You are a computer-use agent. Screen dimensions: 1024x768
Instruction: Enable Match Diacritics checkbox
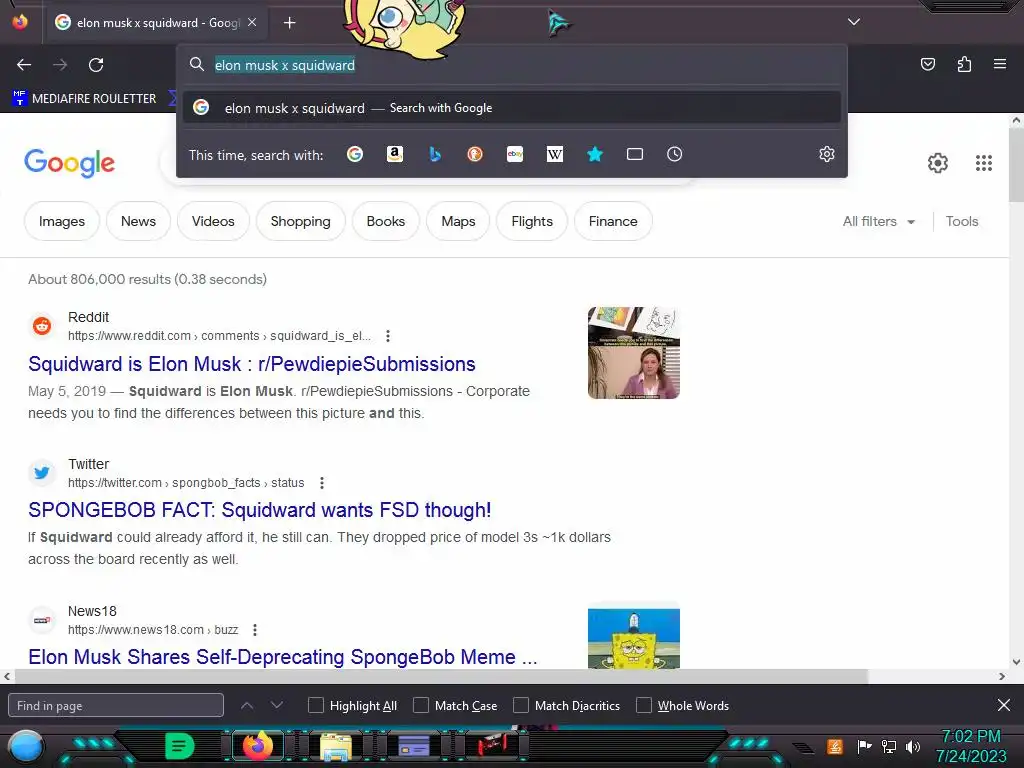coord(520,705)
